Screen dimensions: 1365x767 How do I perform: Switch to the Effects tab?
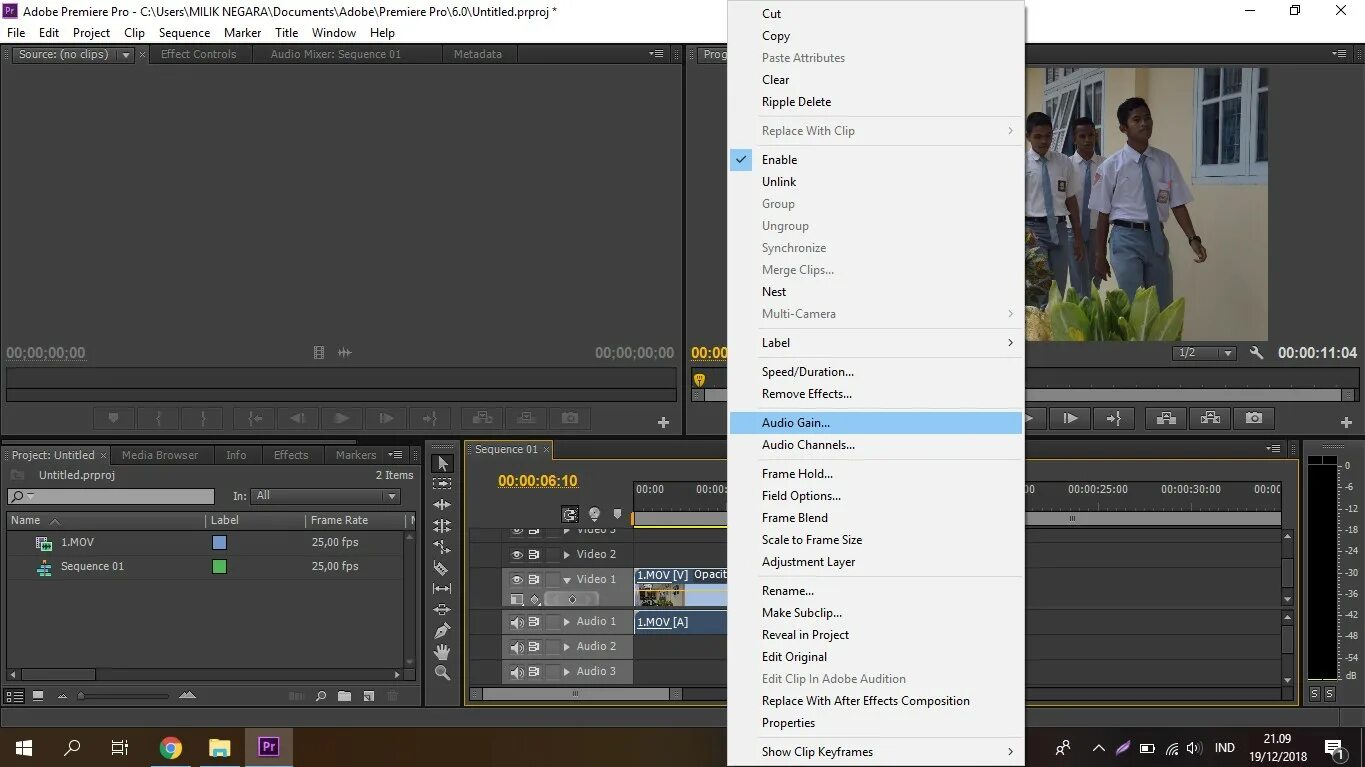click(x=291, y=455)
